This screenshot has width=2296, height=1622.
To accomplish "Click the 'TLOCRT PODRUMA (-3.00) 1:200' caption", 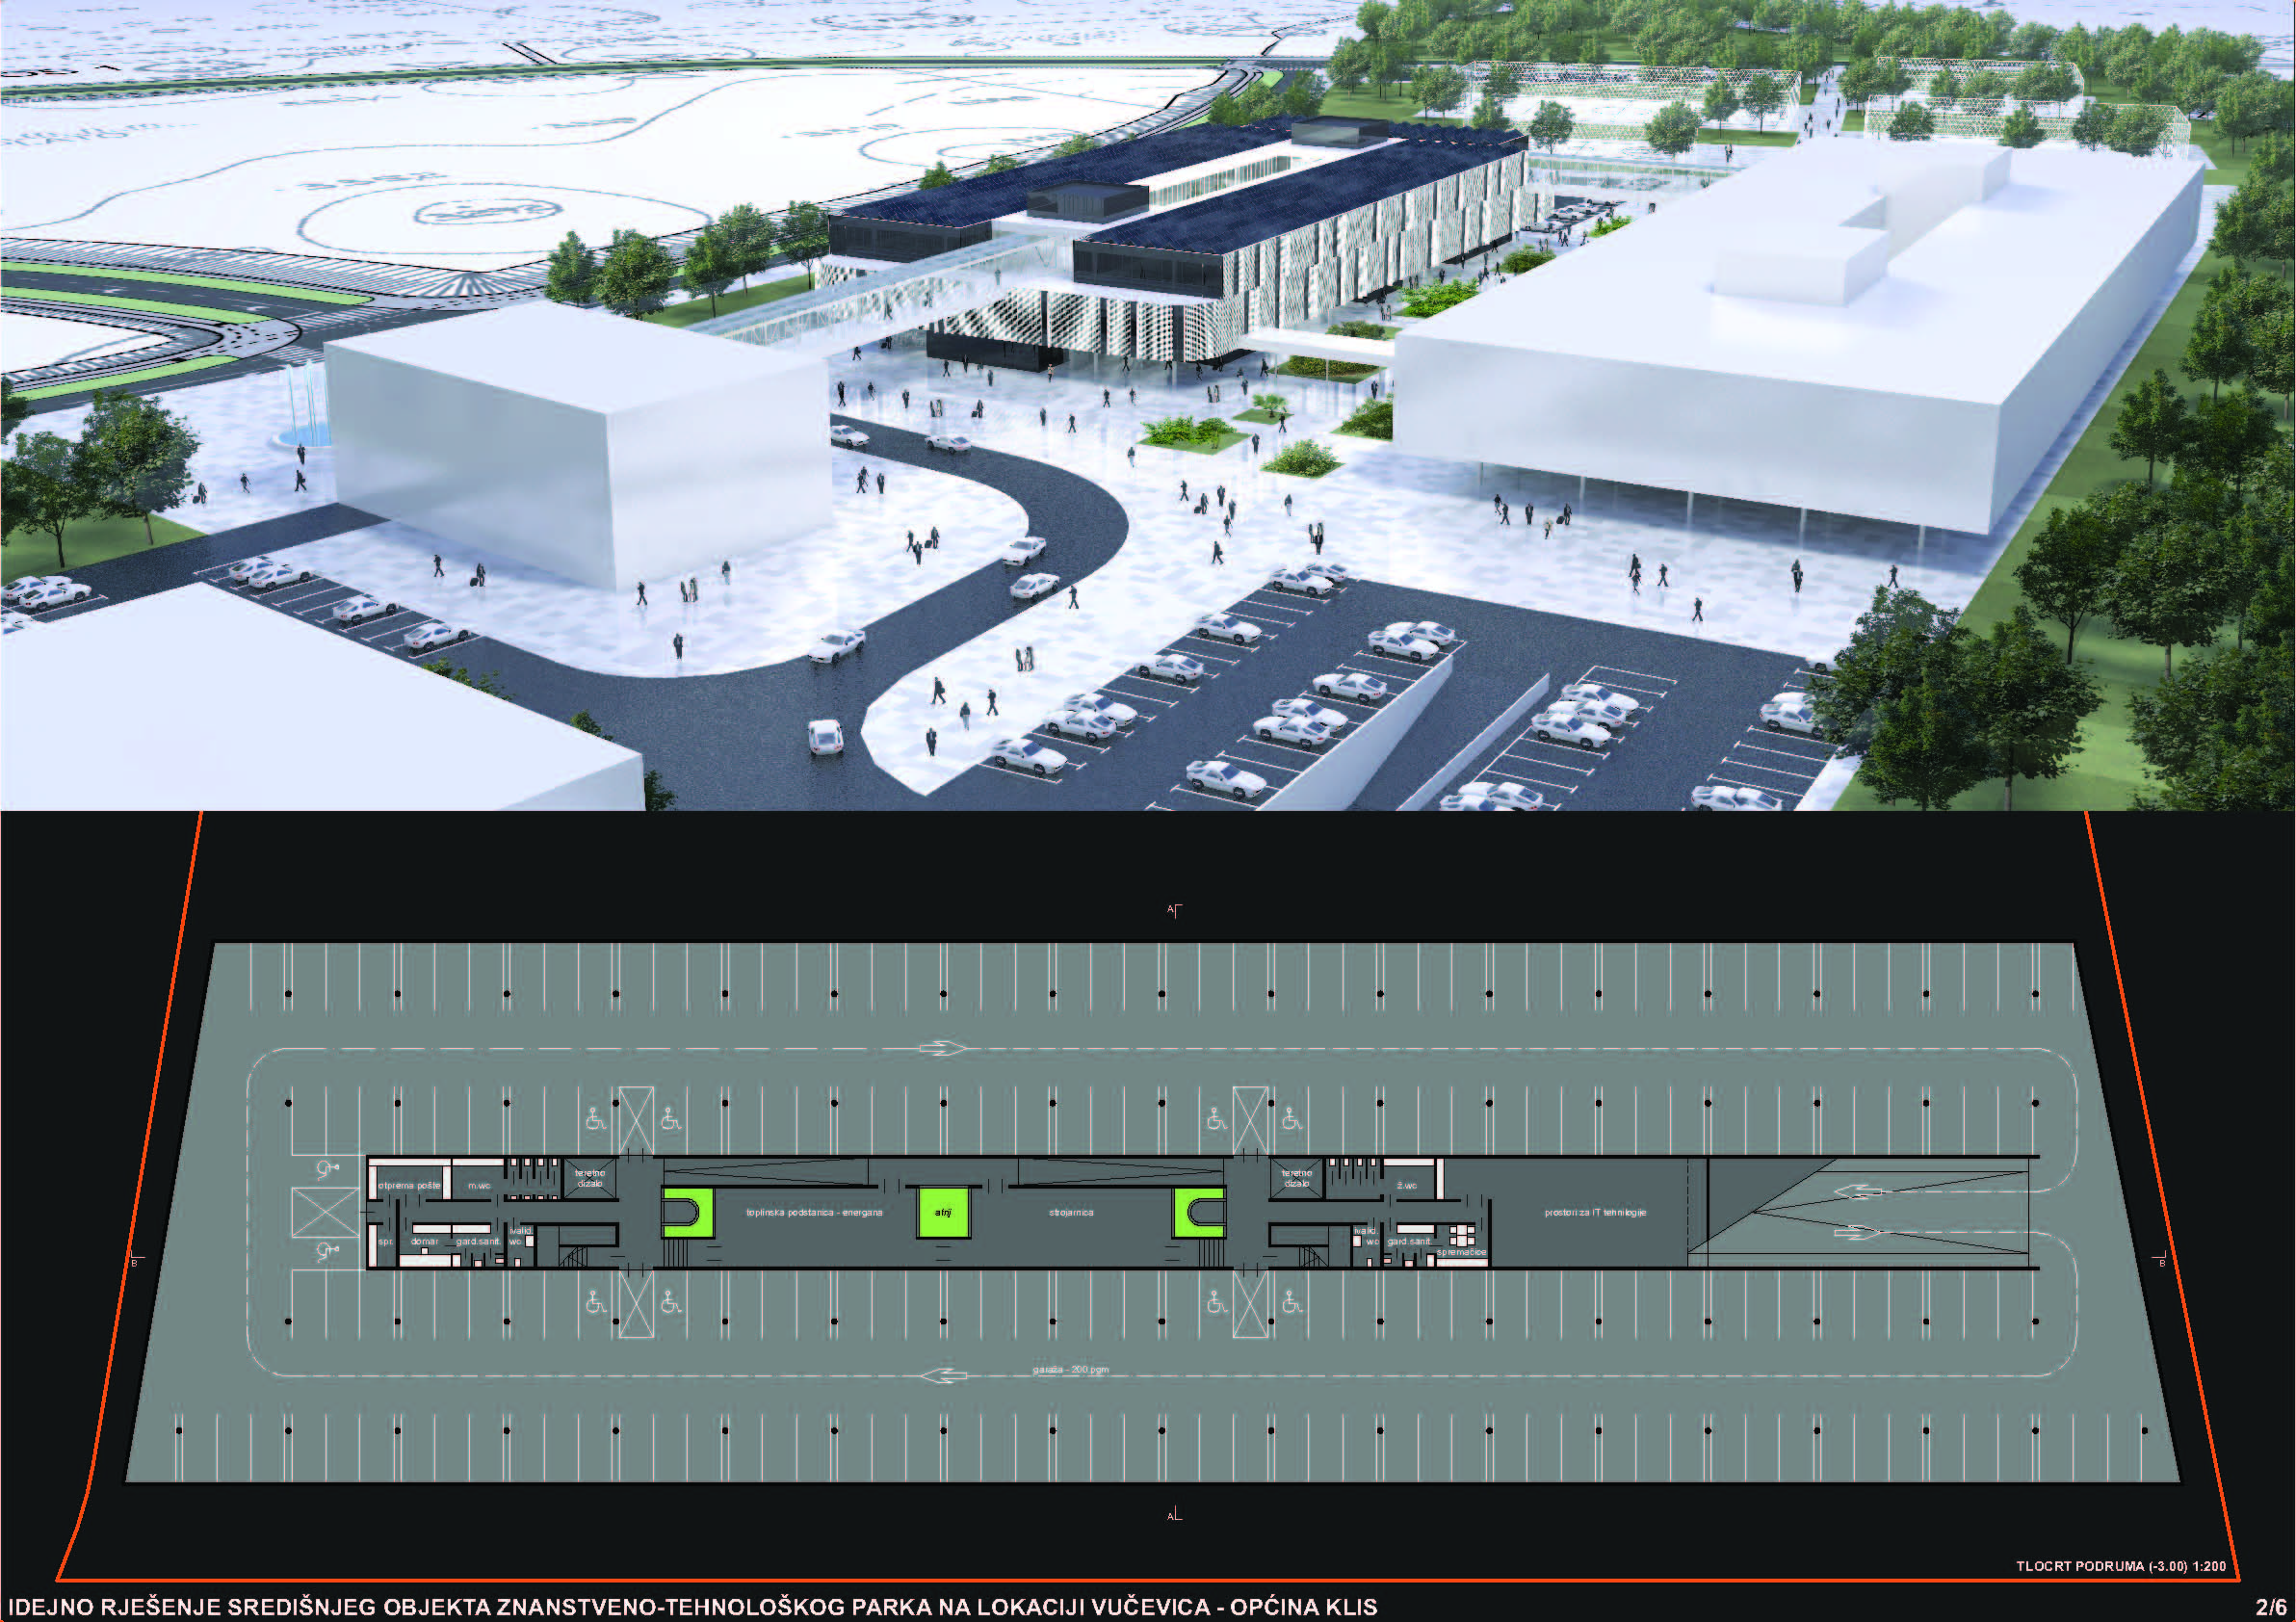I will 2120,1566.
